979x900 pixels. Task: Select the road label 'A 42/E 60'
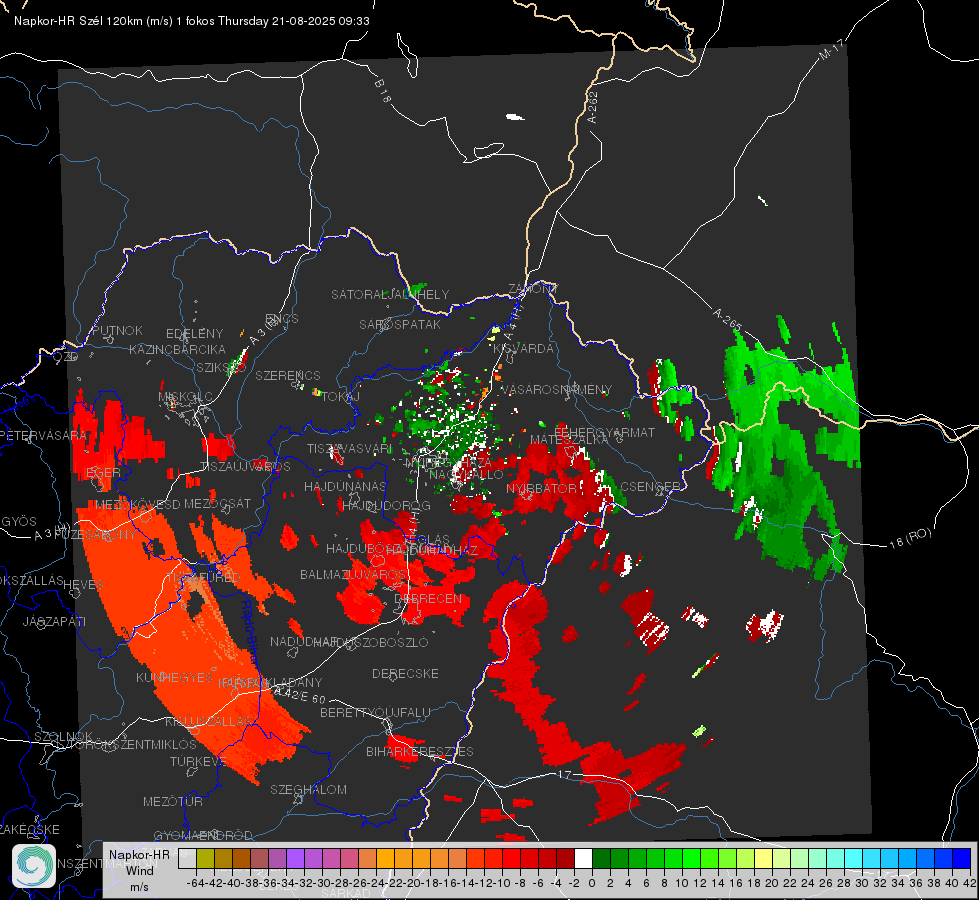pos(300,695)
